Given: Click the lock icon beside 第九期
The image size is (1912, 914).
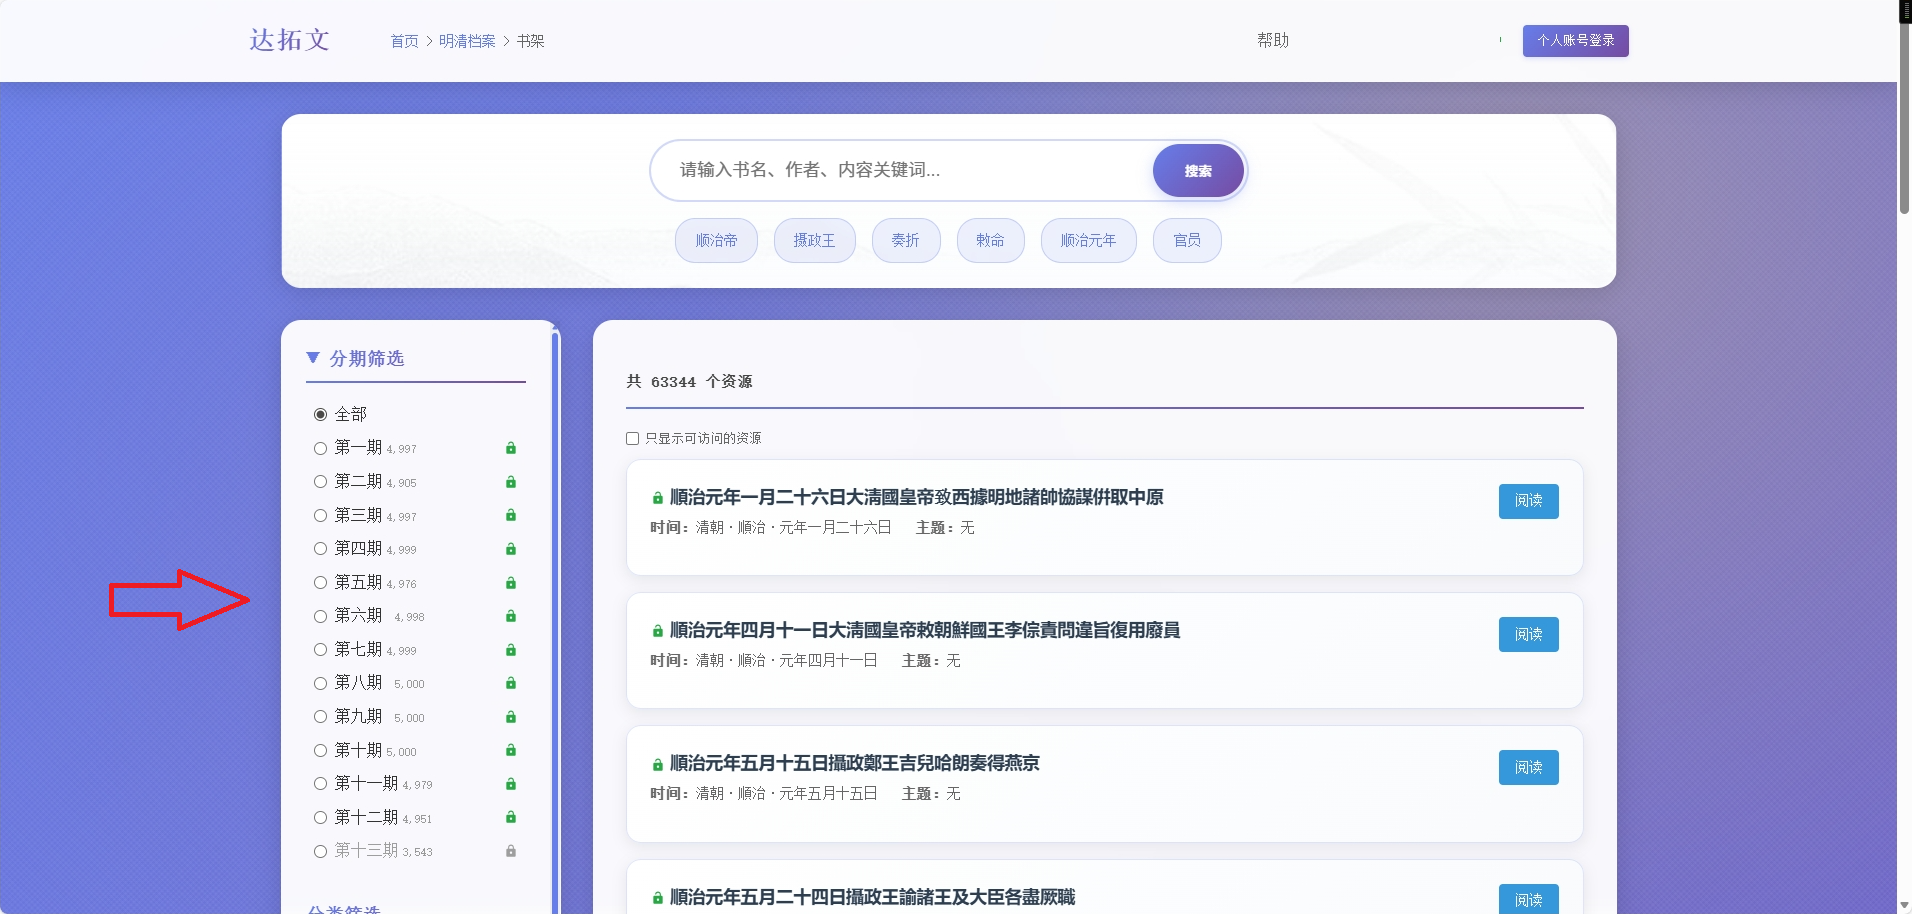Looking at the screenshot, I should (x=511, y=717).
